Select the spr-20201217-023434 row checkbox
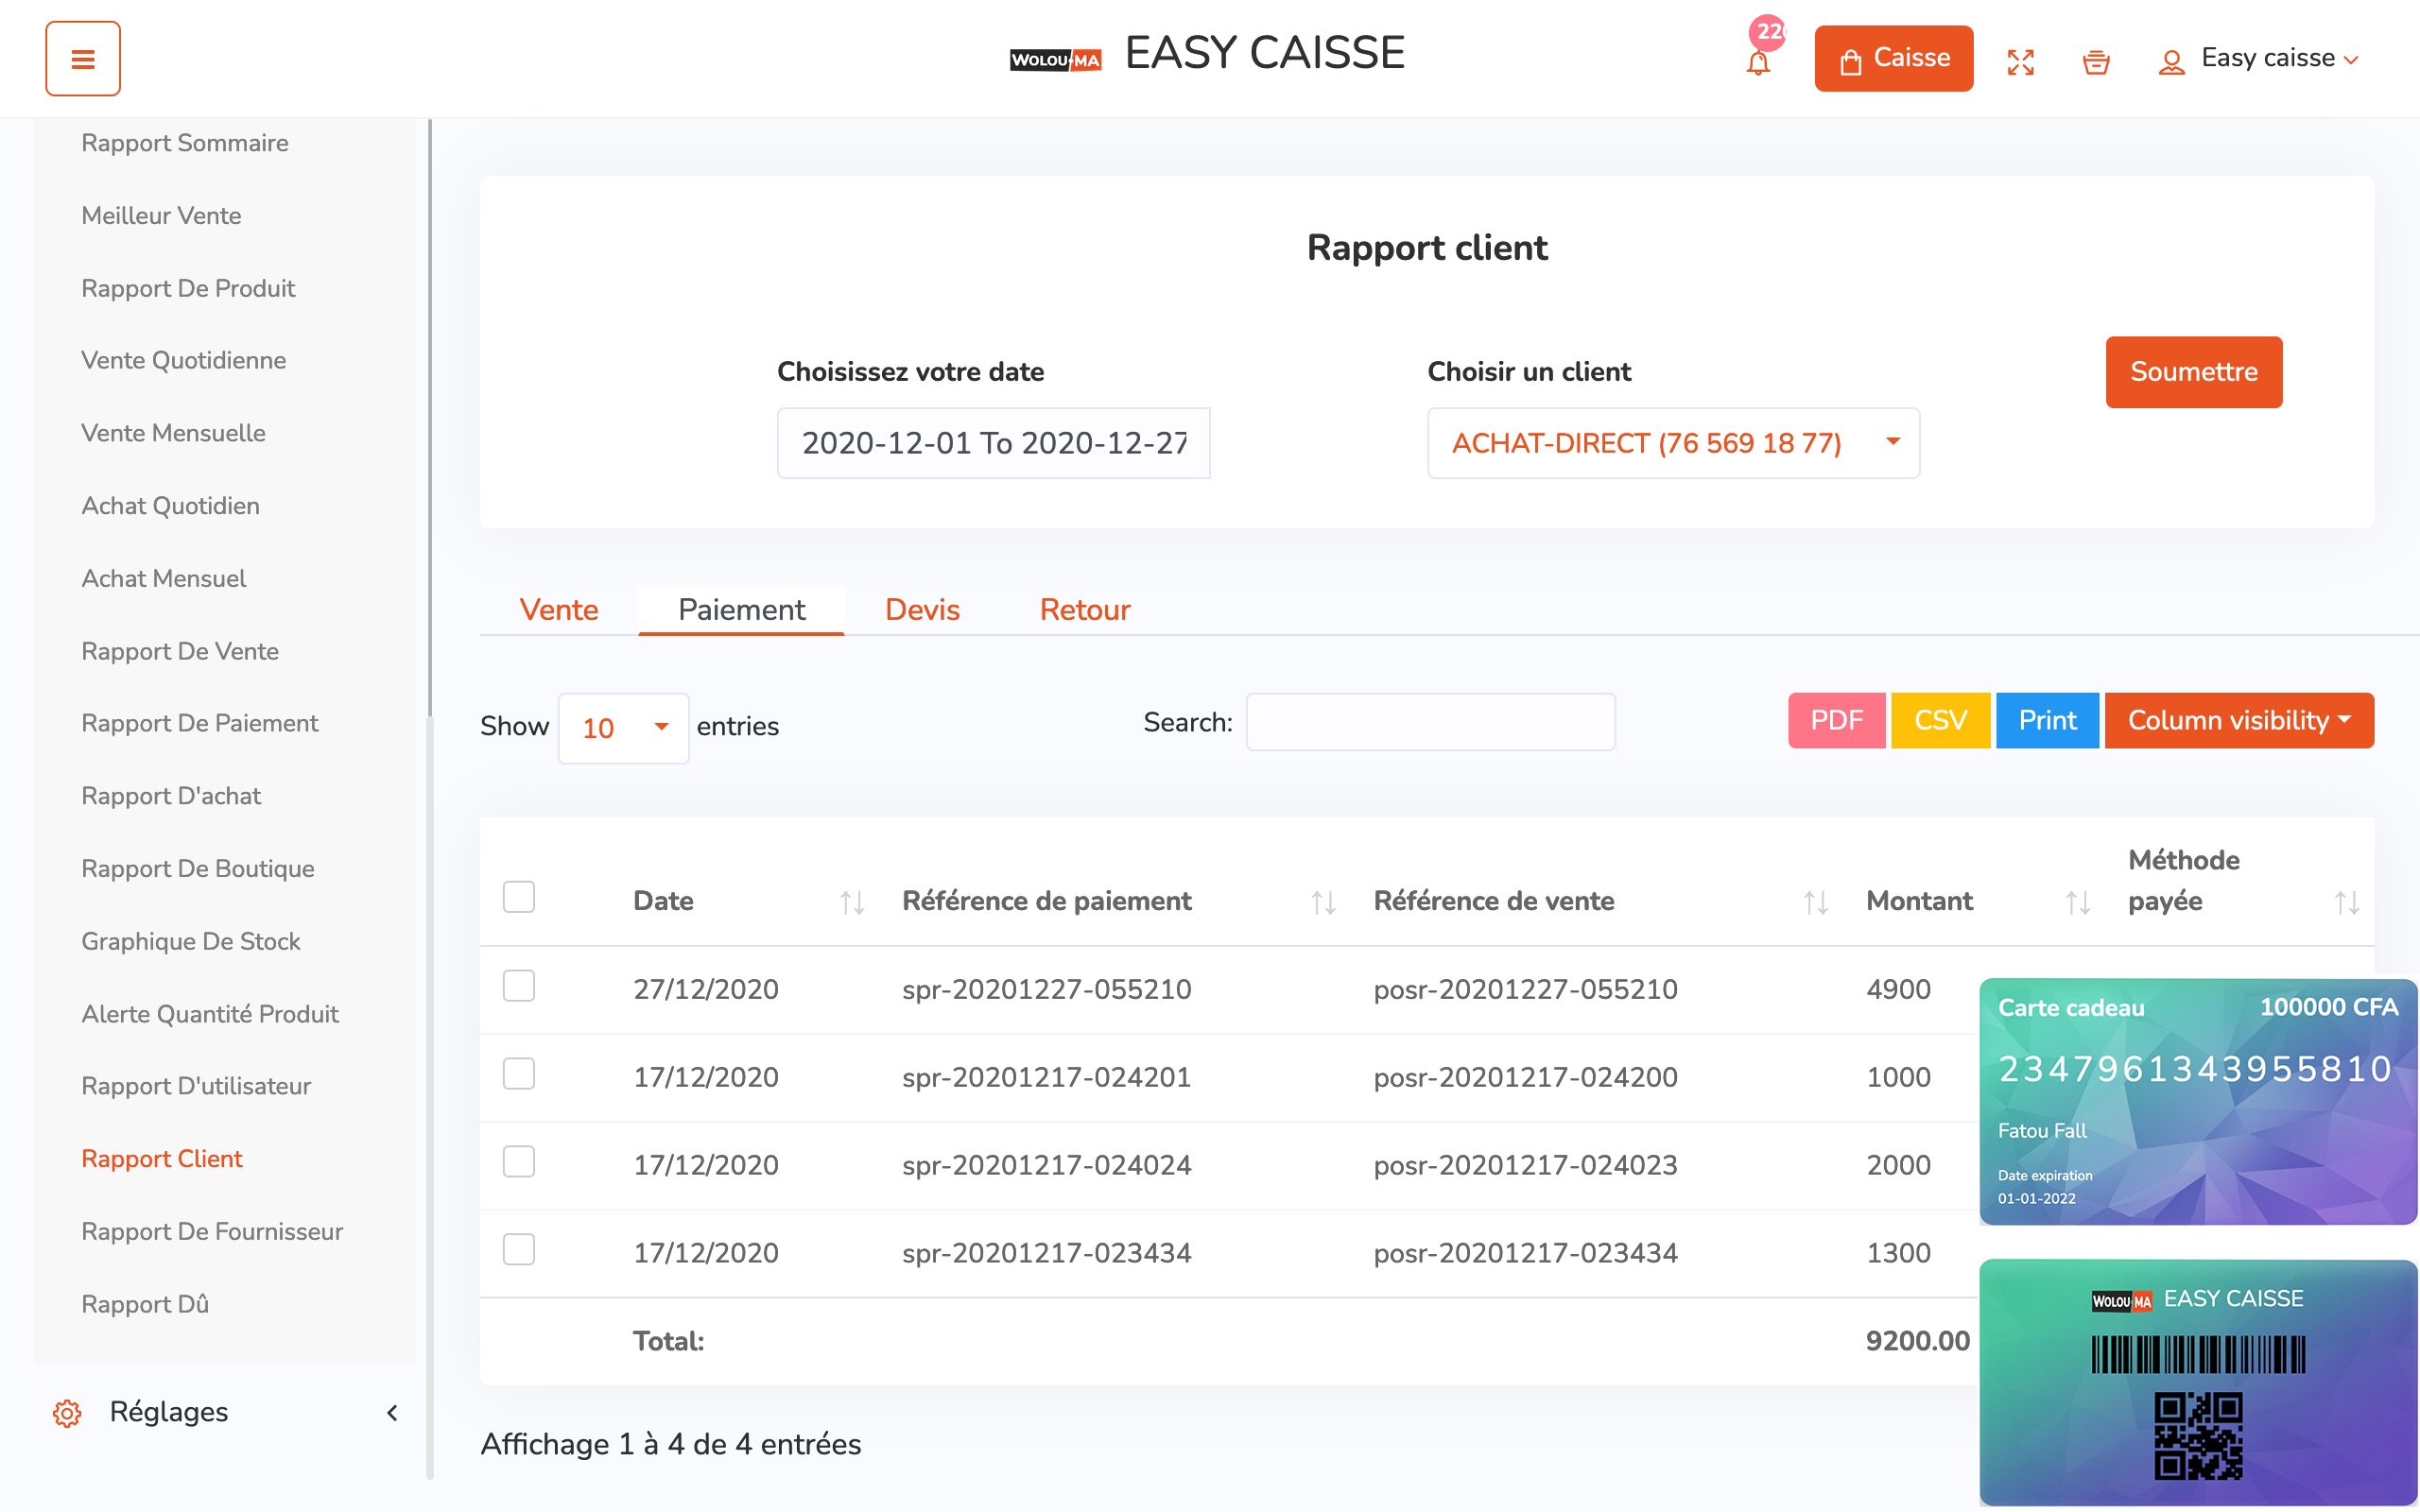 point(519,1249)
